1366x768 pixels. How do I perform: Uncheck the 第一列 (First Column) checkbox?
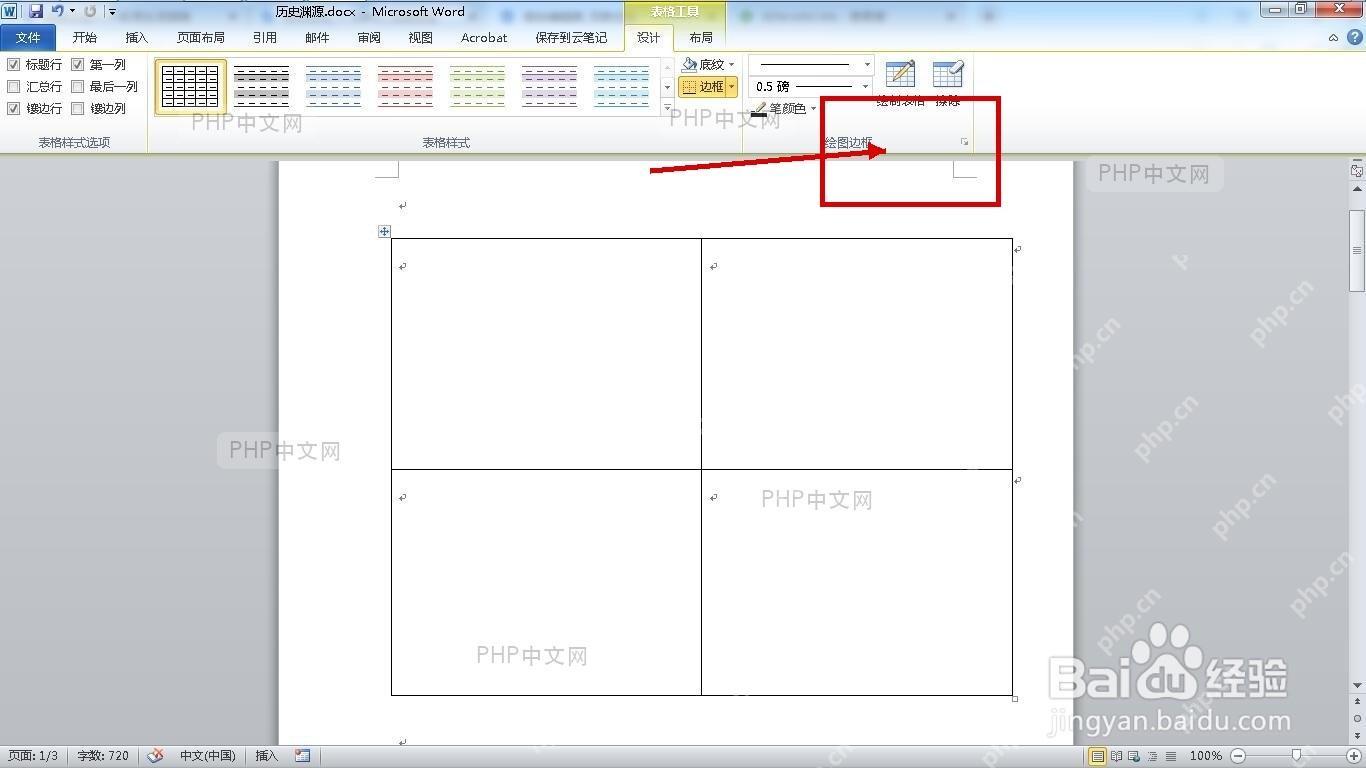pyautogui.click(x=78, y=65)
